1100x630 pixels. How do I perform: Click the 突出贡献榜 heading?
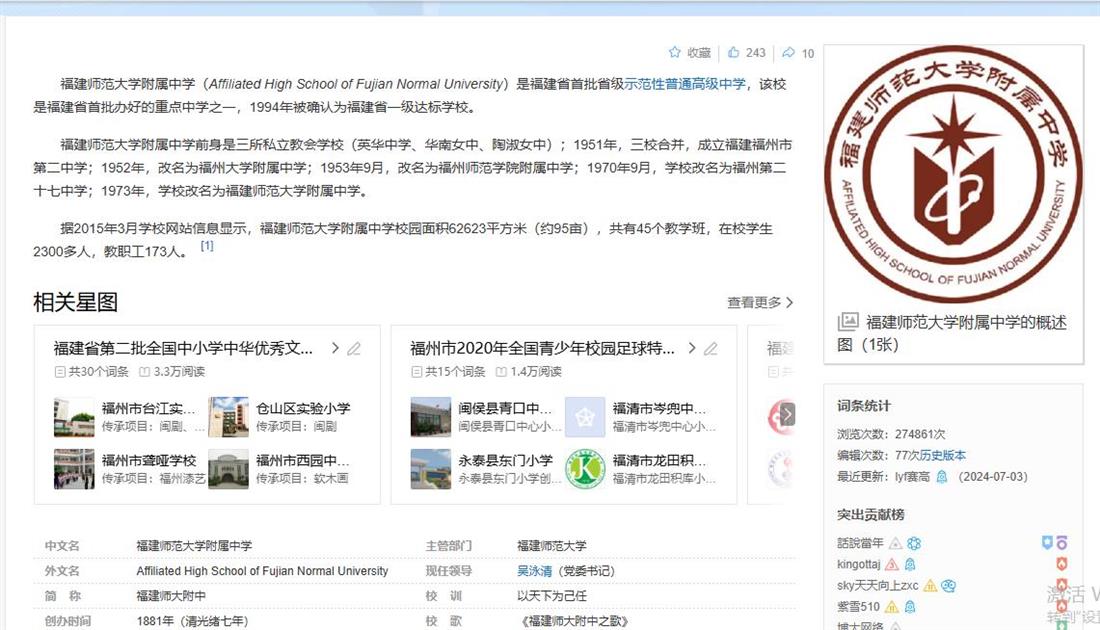point(871,515)
